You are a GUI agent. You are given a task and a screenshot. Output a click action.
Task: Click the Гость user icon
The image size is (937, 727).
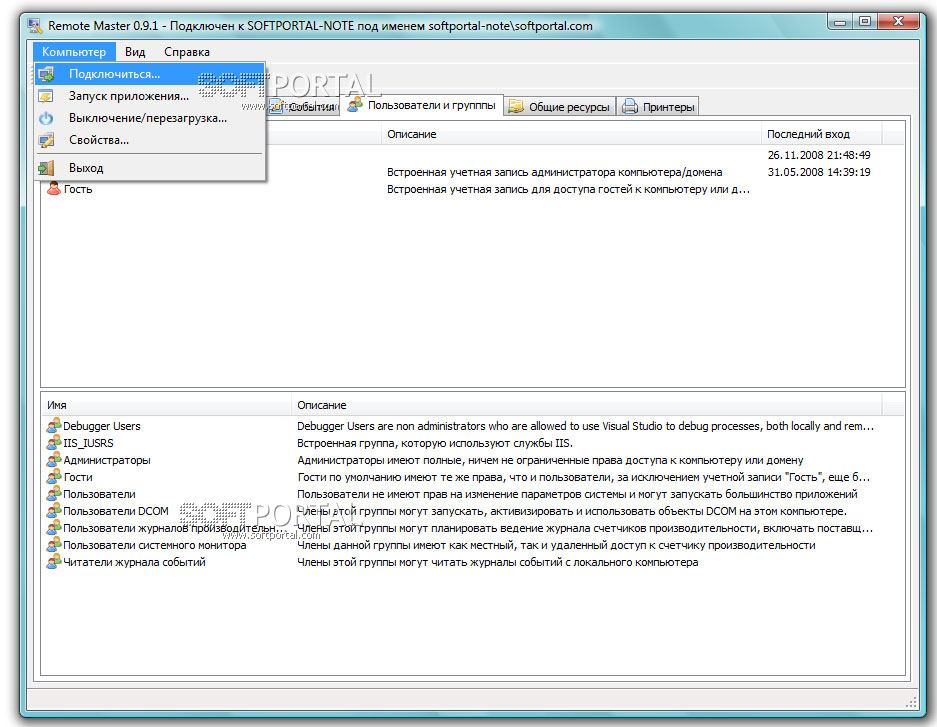tap(54, 189)
